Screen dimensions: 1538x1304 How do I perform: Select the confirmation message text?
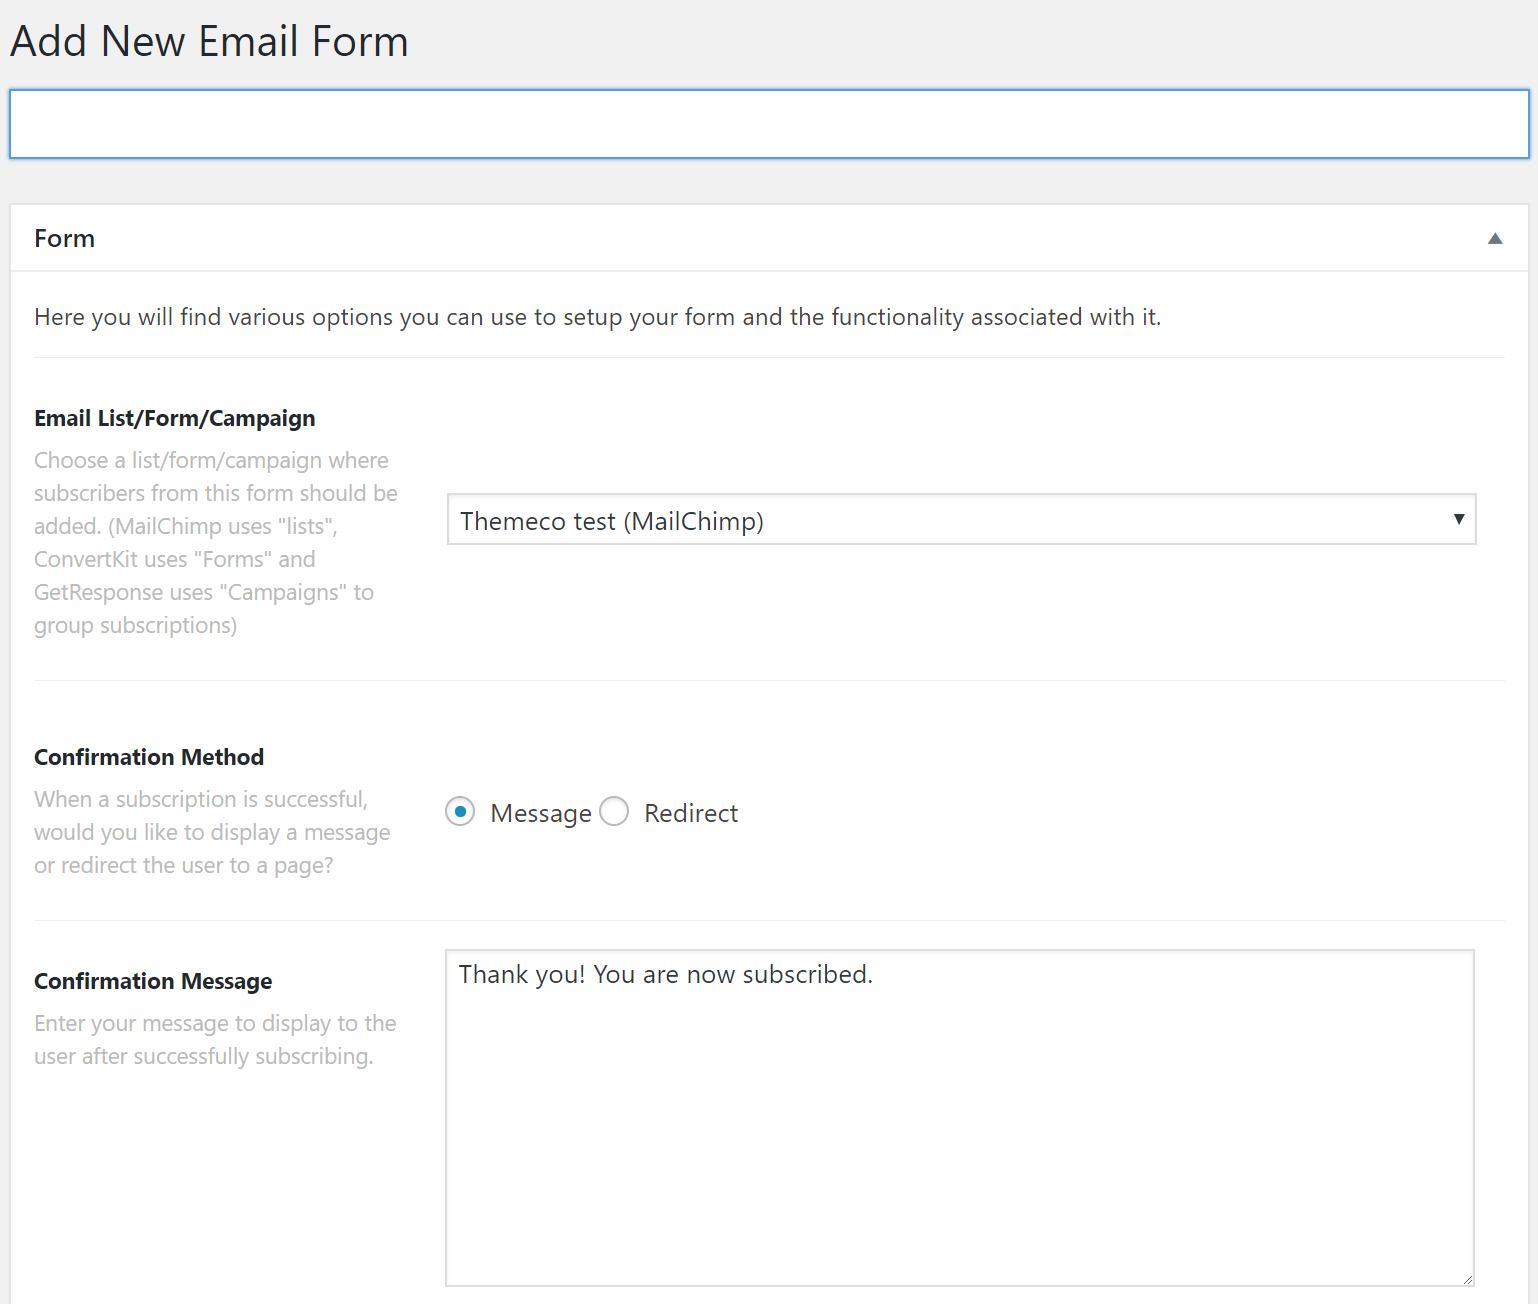pos(665,974)
